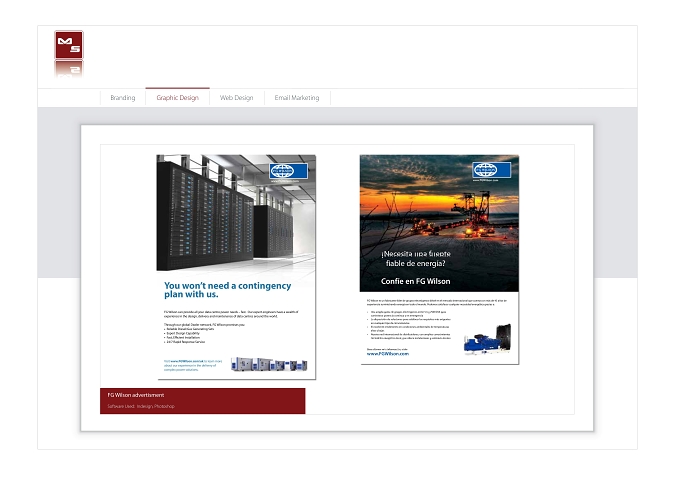Open the Branding tab
Screen dimensions: 680x481
point(123,98)
